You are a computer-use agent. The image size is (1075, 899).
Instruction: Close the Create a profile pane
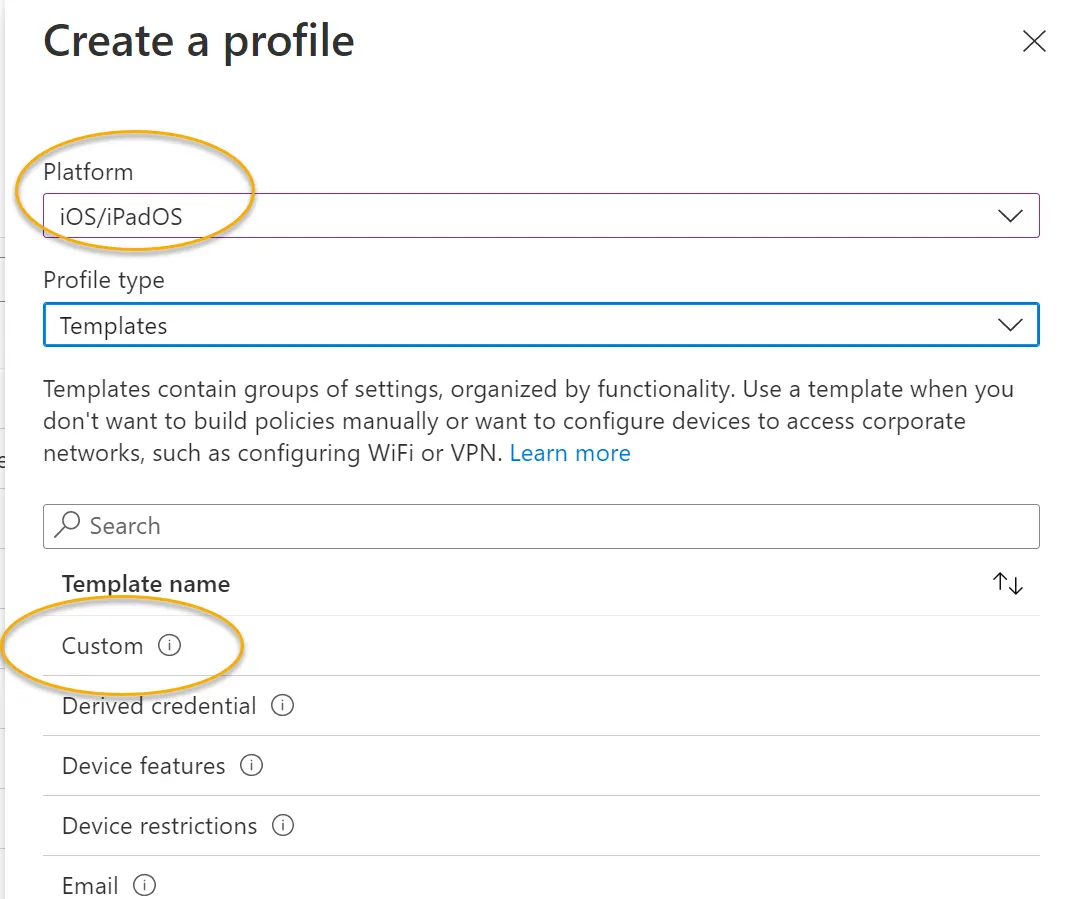pos(1034,41)
